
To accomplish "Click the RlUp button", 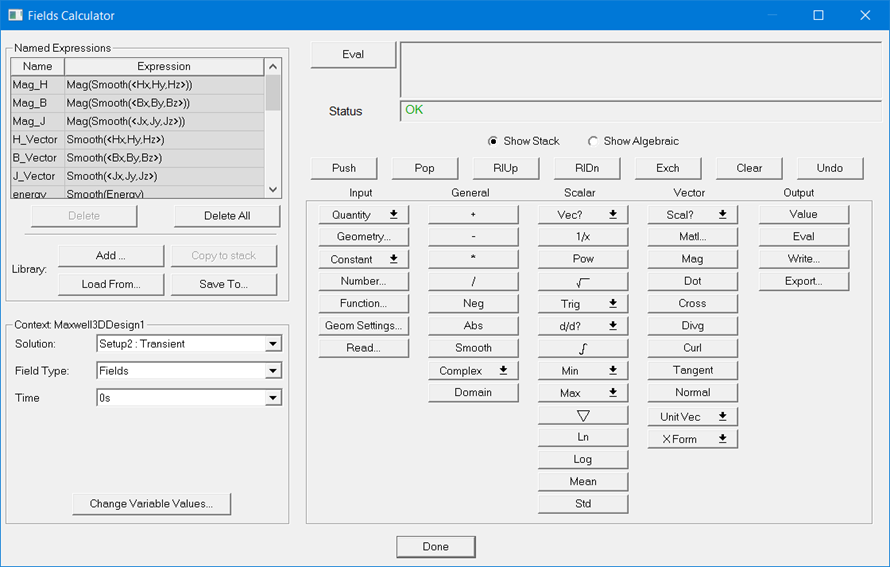I will point(506,168).
